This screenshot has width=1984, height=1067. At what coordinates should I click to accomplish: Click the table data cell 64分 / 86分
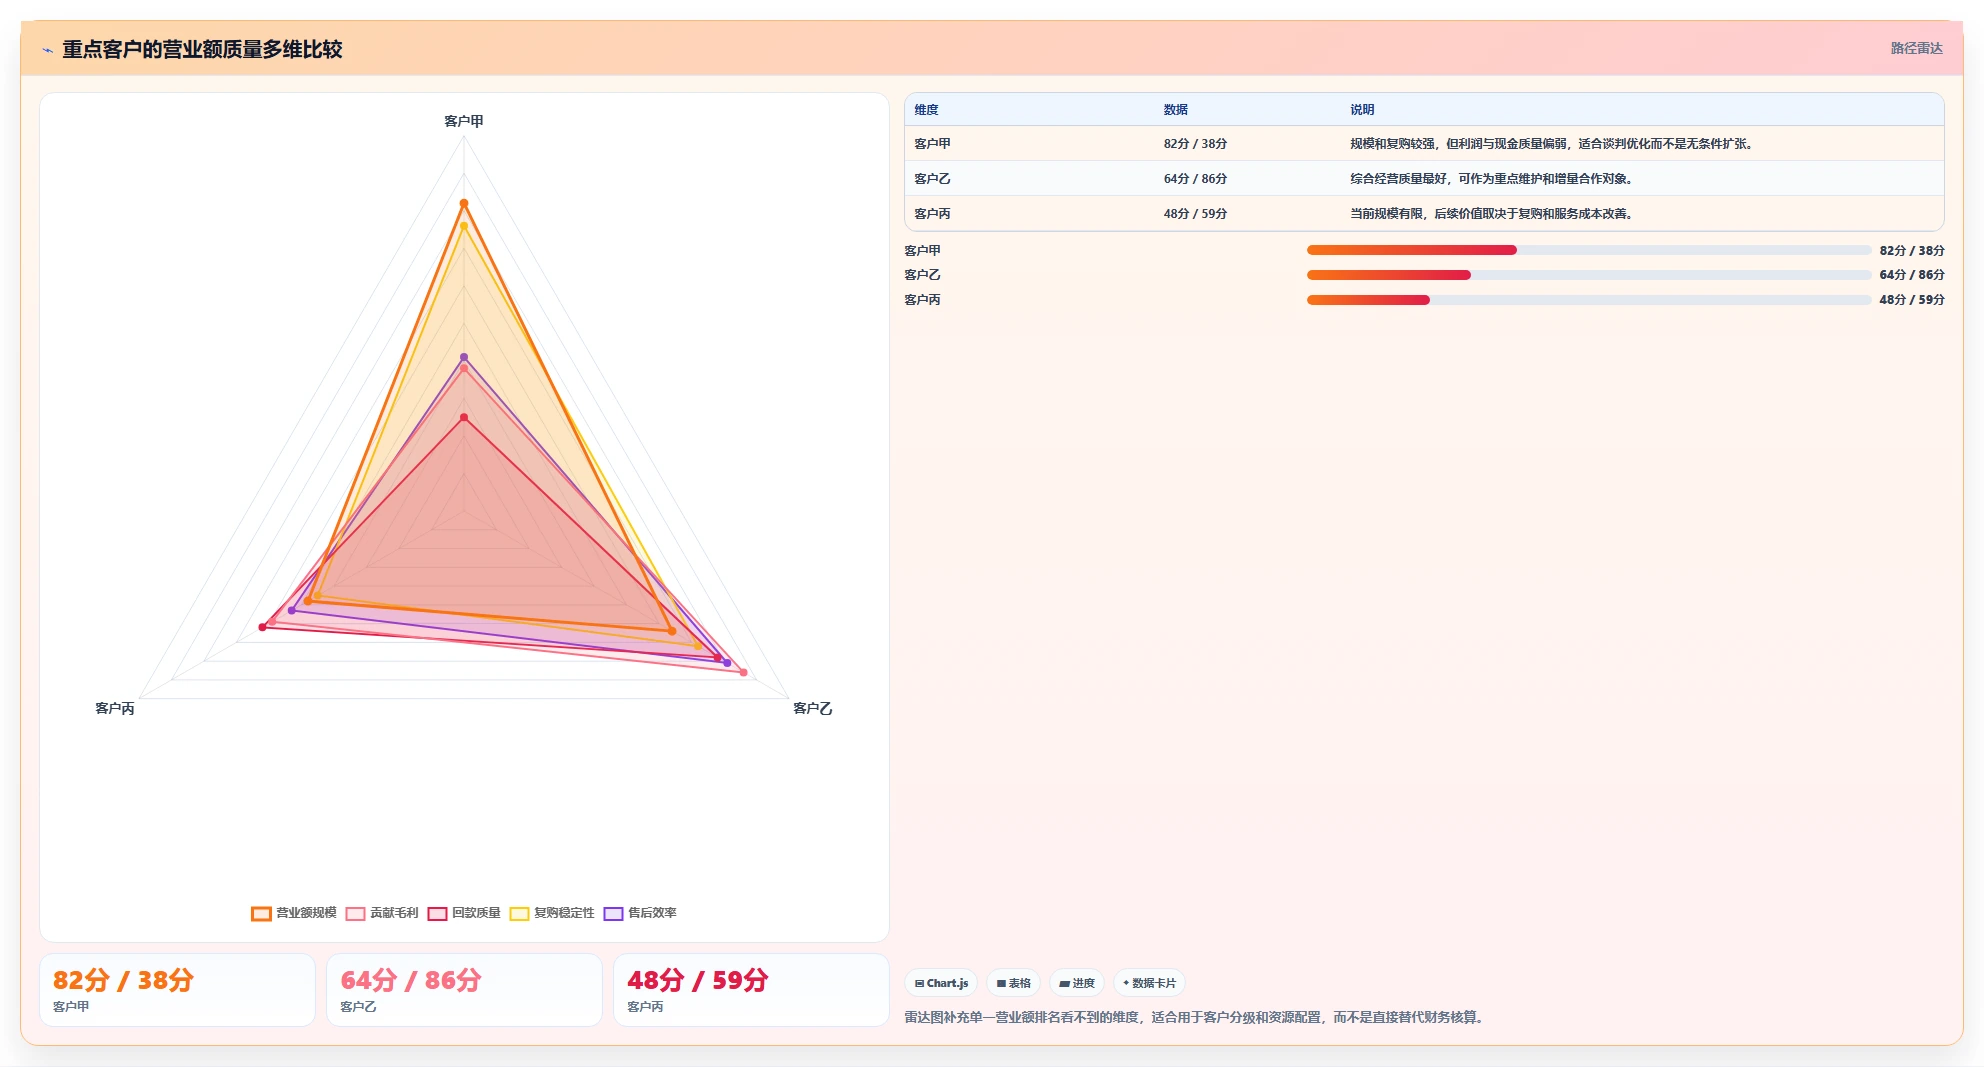1195,179
